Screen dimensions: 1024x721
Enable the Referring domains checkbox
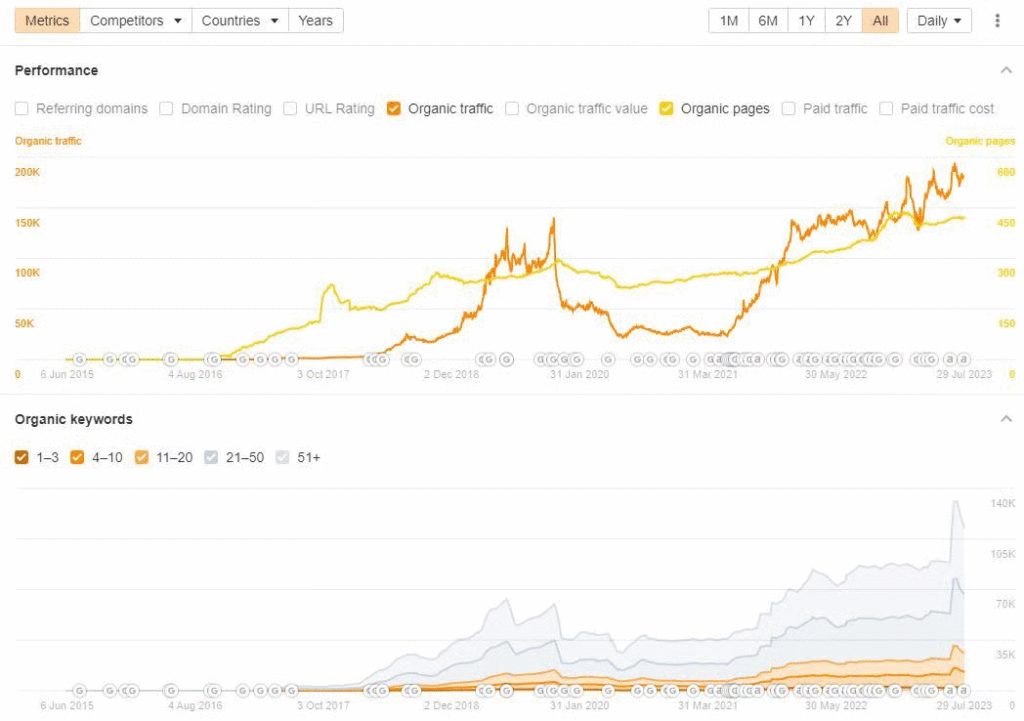pos(22,109)
